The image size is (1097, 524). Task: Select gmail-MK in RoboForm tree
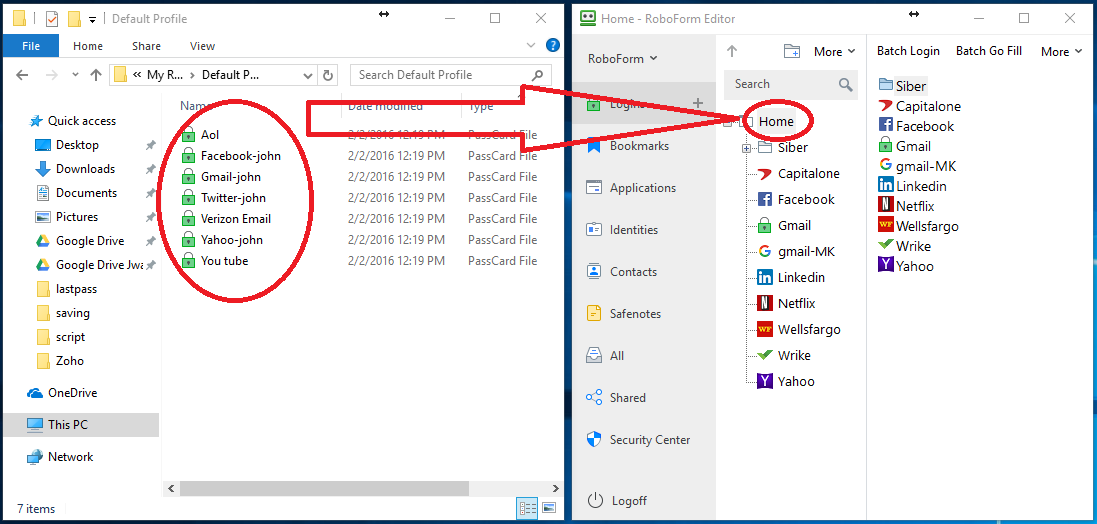[797, 251]
